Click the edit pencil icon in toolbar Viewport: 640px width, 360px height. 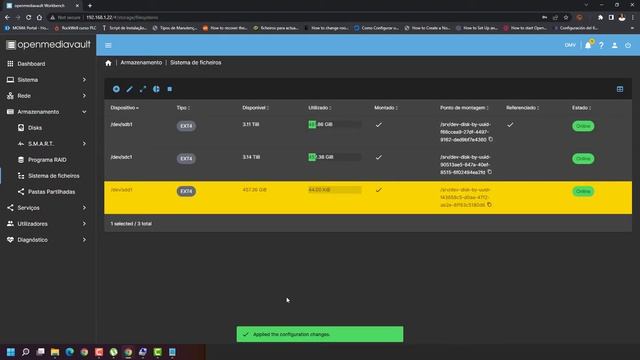[x=129, y=89]
